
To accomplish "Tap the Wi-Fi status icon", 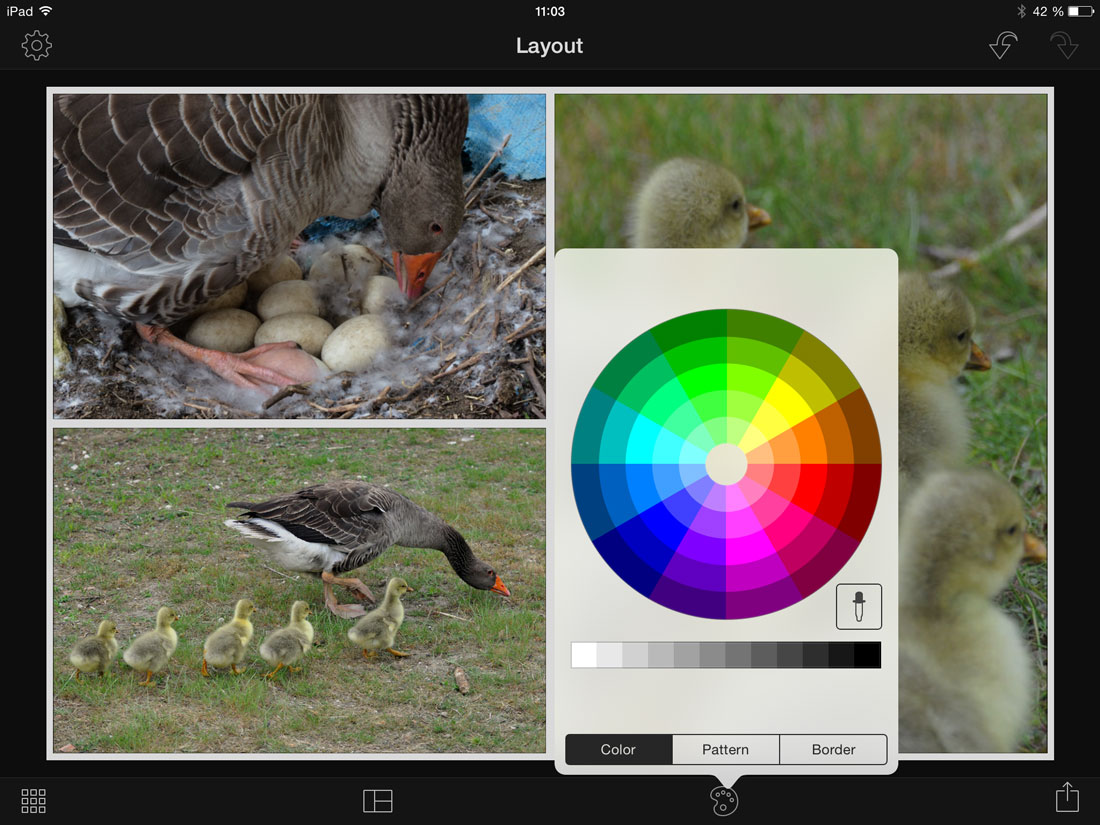I will click(46, 11).
